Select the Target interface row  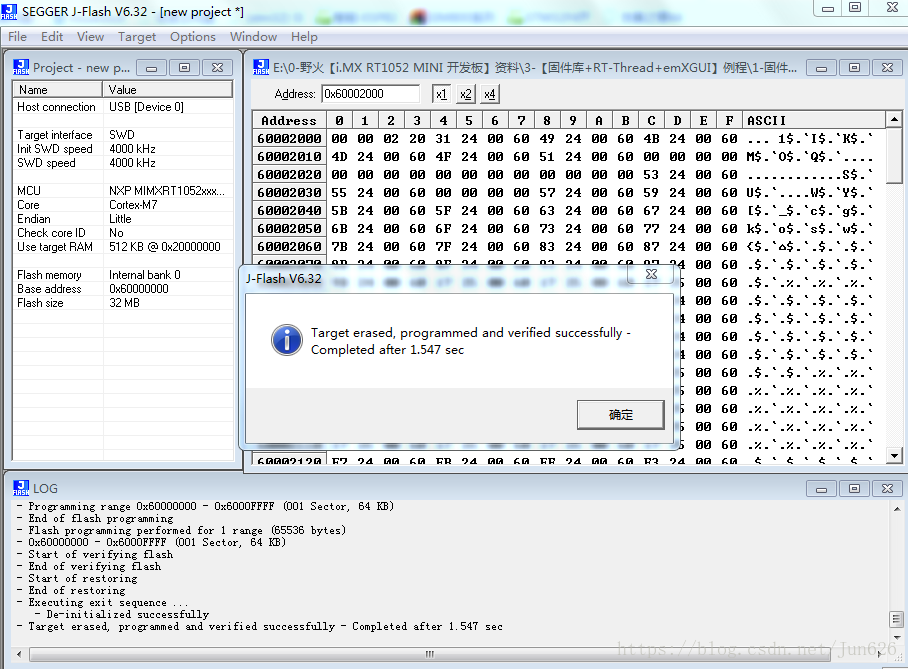(123, 135)
